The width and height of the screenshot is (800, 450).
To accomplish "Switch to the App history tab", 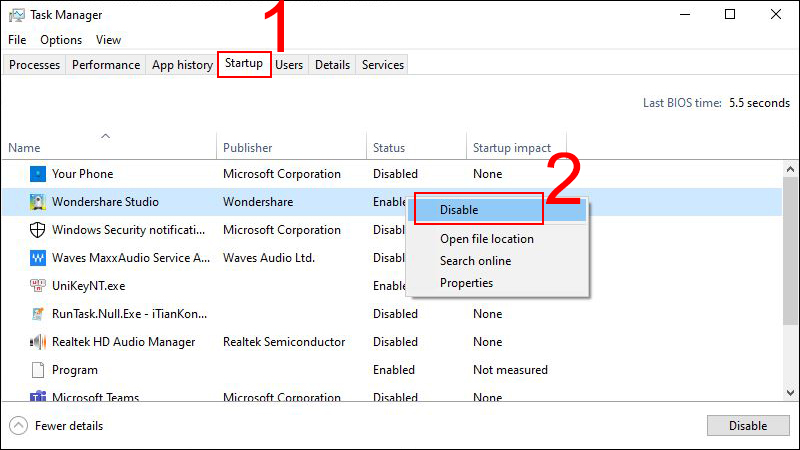I will pos(182,65).
